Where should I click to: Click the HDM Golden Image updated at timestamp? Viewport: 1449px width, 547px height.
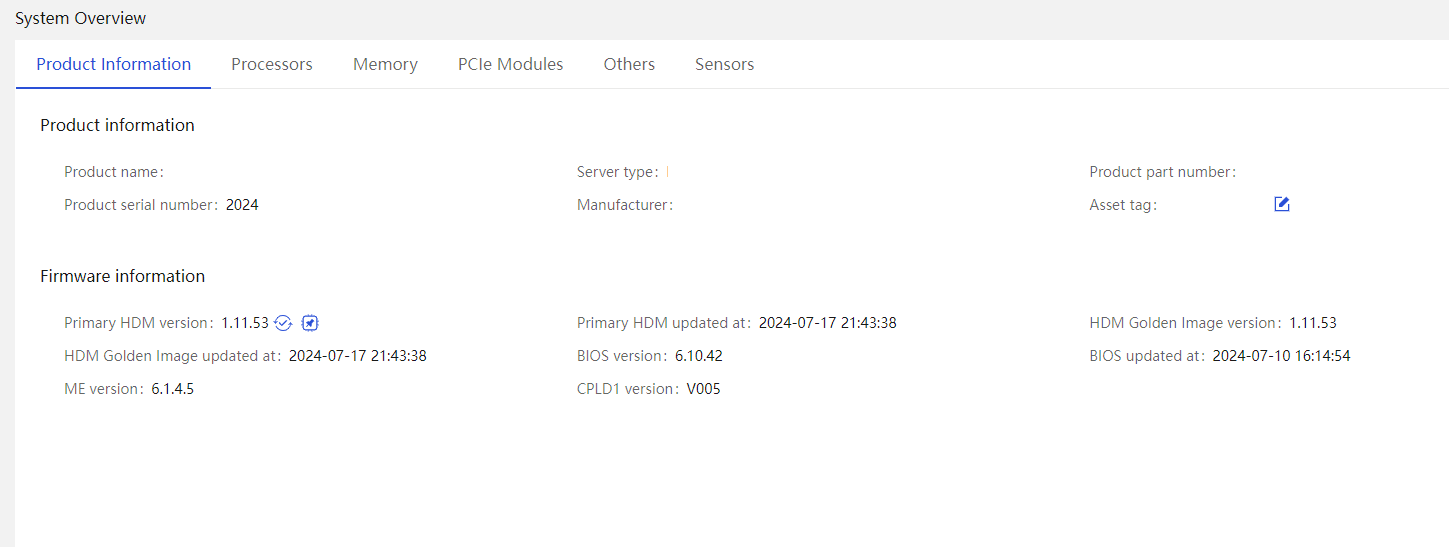358,356
